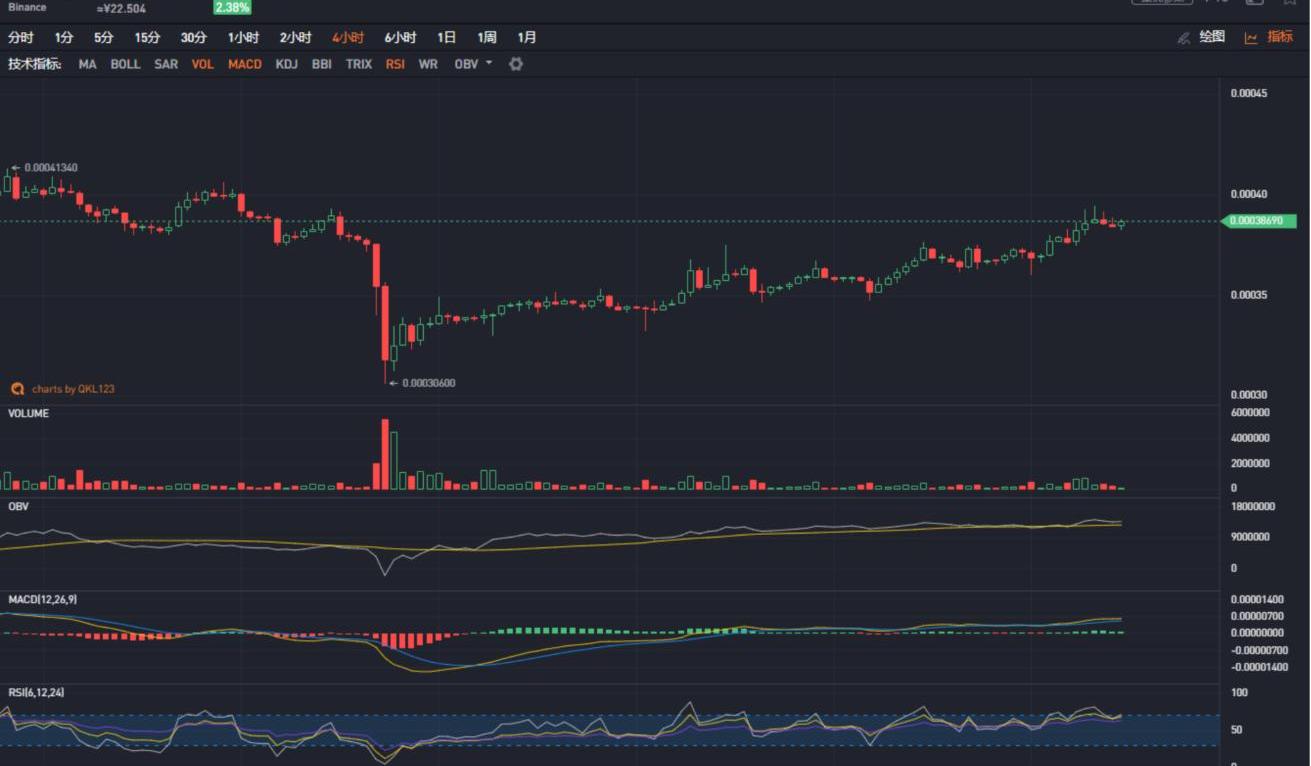Screen dimensions: 1311x766
Task: Click the RSI(6,12,24) panel label
Action: coord(36,692)
